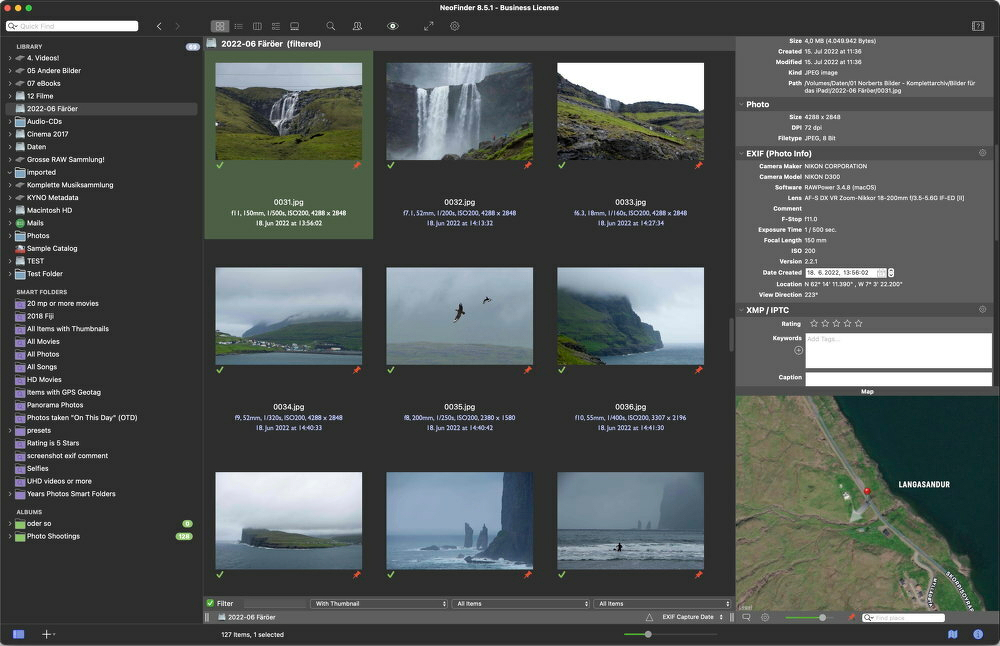Switch to list view
This screenshot has height=646, width=1000.
click(x=238, y=26)
